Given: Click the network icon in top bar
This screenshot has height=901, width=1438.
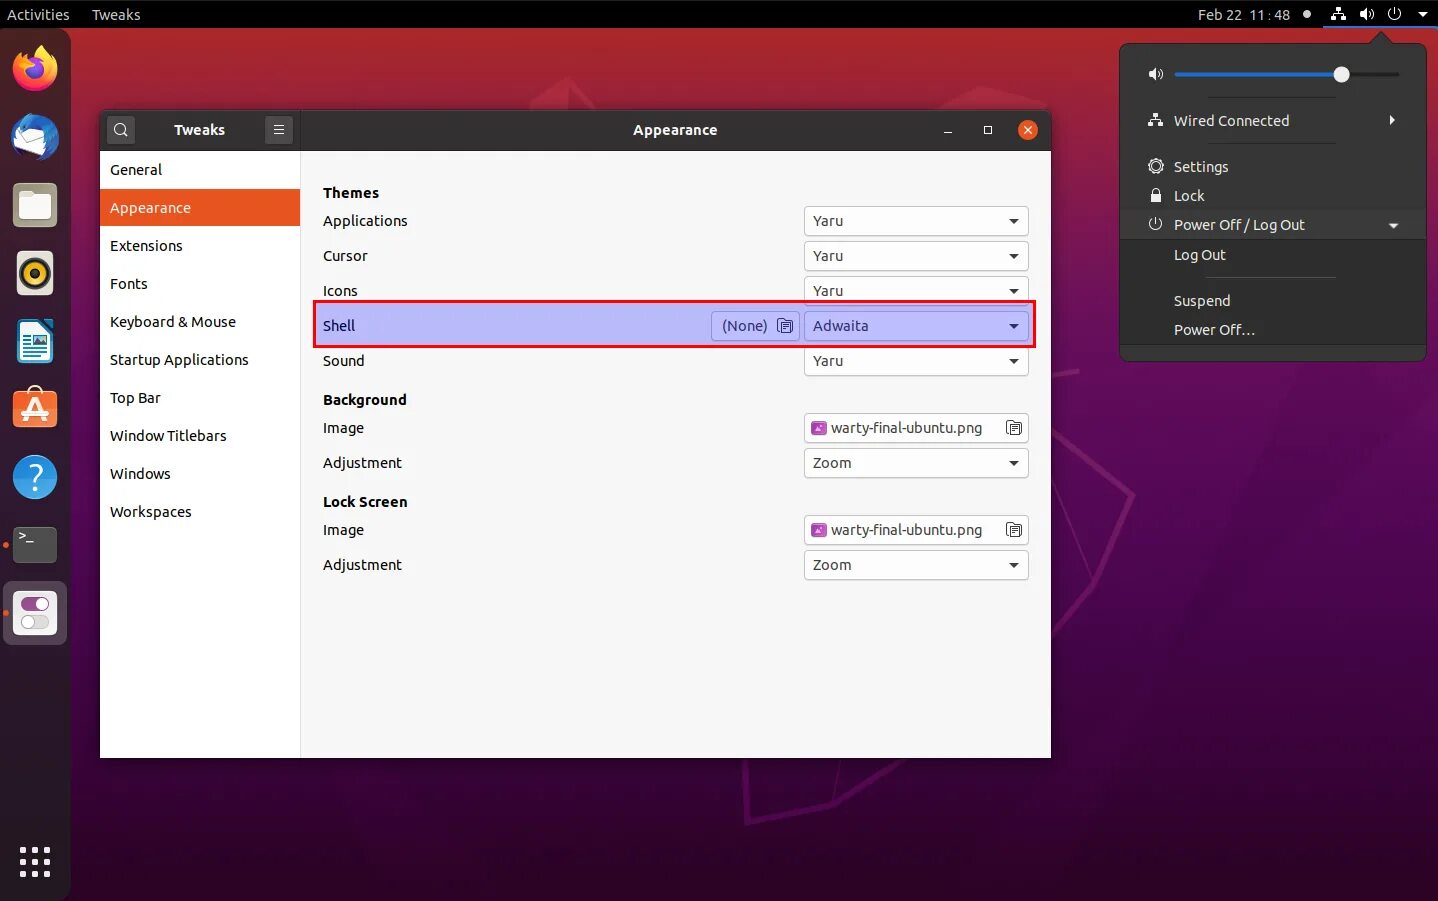Looking at the screenshot, I should click(x=1338, y=14).
